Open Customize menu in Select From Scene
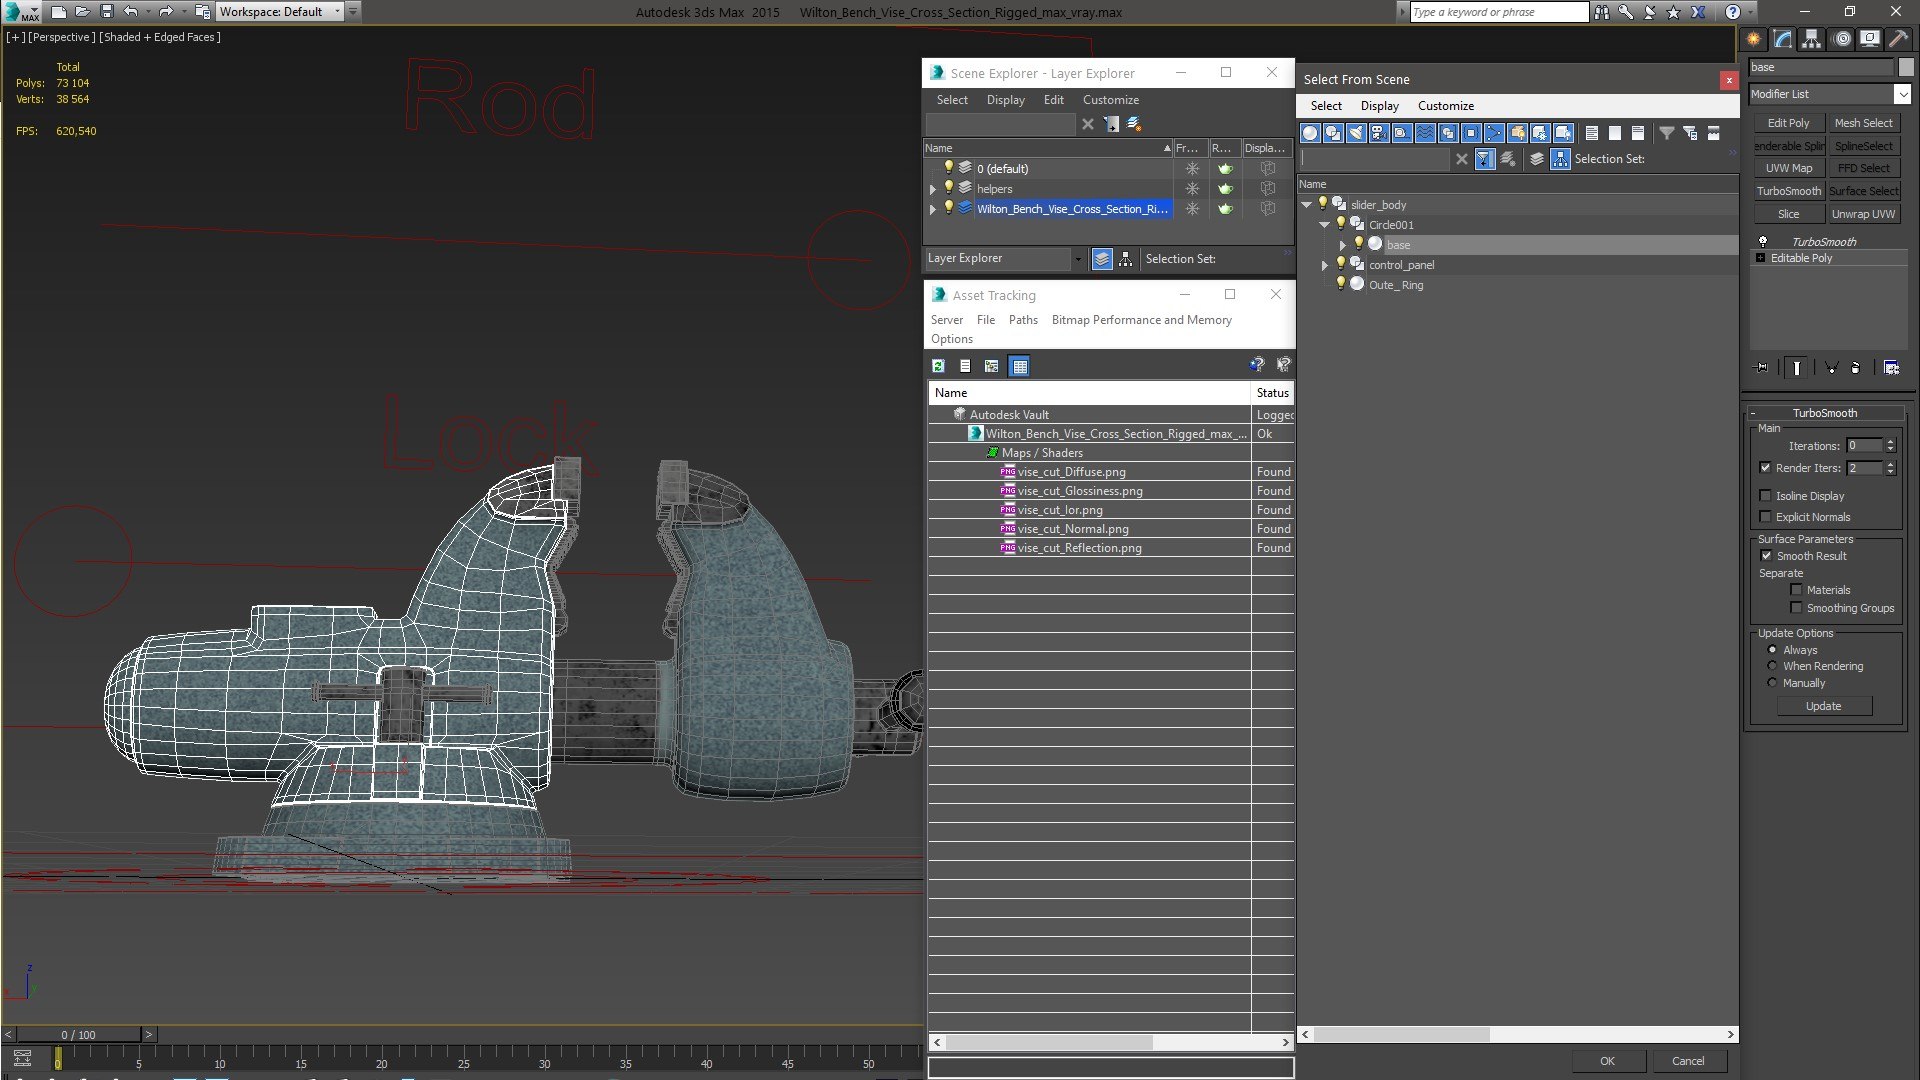Image resolution: width=1920 pixels, height=1080 pixels. [1445, 106]
